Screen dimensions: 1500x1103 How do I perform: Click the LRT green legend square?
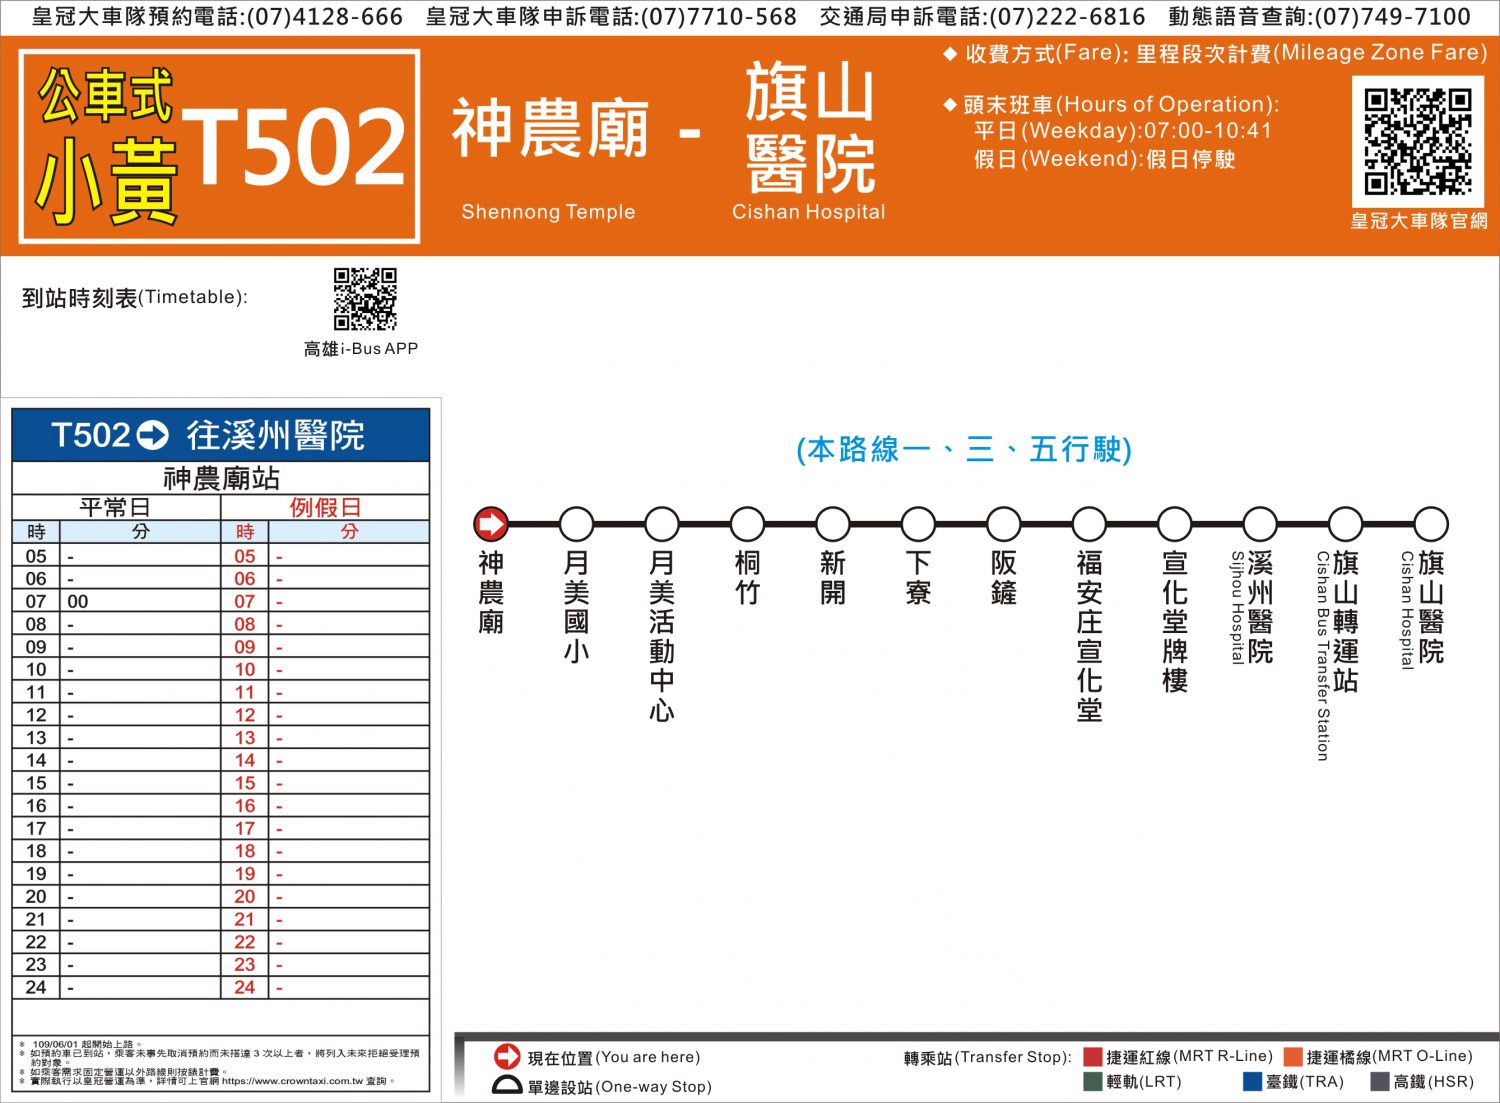point(1092,1081)
